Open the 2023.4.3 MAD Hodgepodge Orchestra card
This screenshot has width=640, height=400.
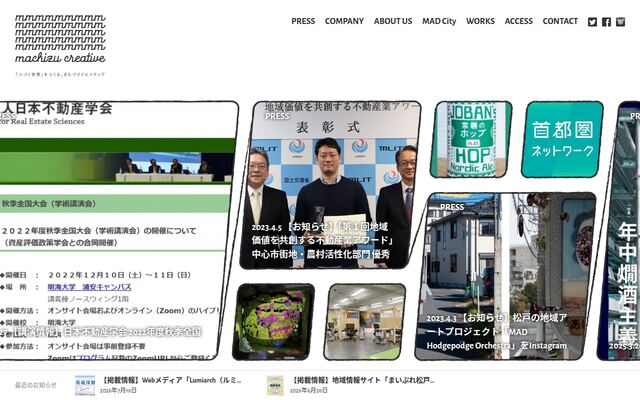pyautogui.click(x=505, y=276)
